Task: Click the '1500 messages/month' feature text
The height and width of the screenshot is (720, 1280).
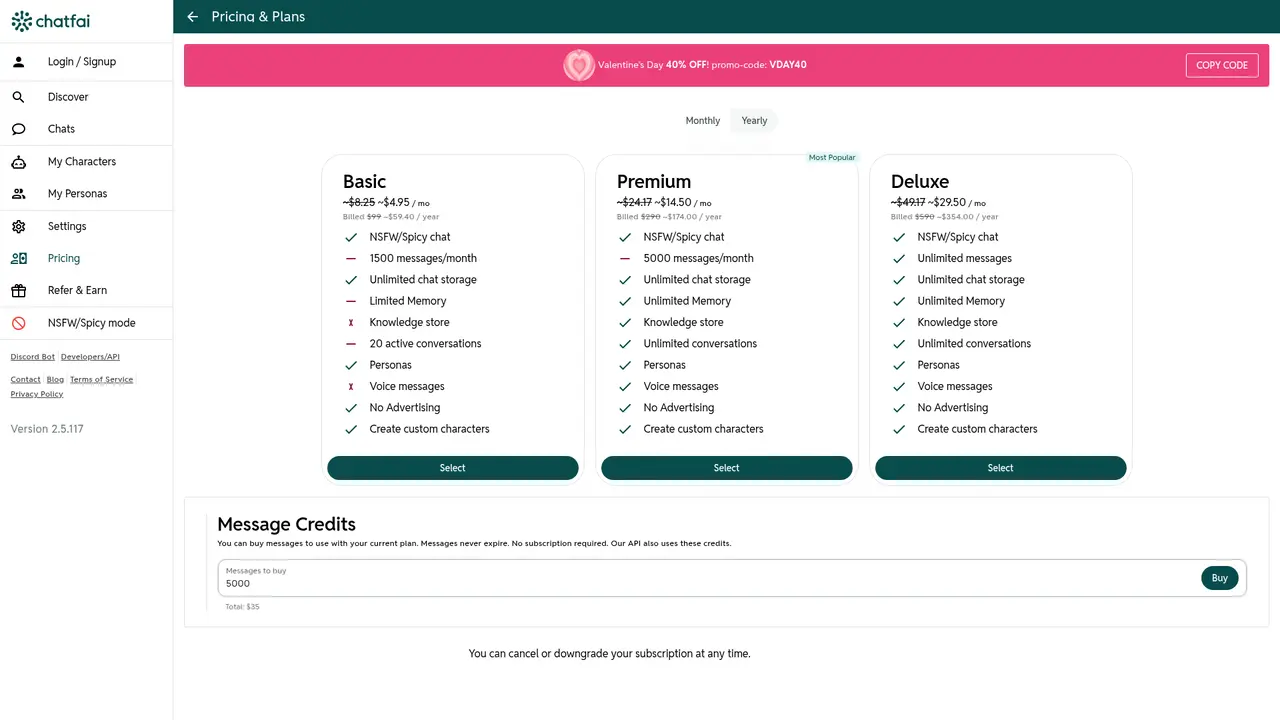Action: click(423, 259)
